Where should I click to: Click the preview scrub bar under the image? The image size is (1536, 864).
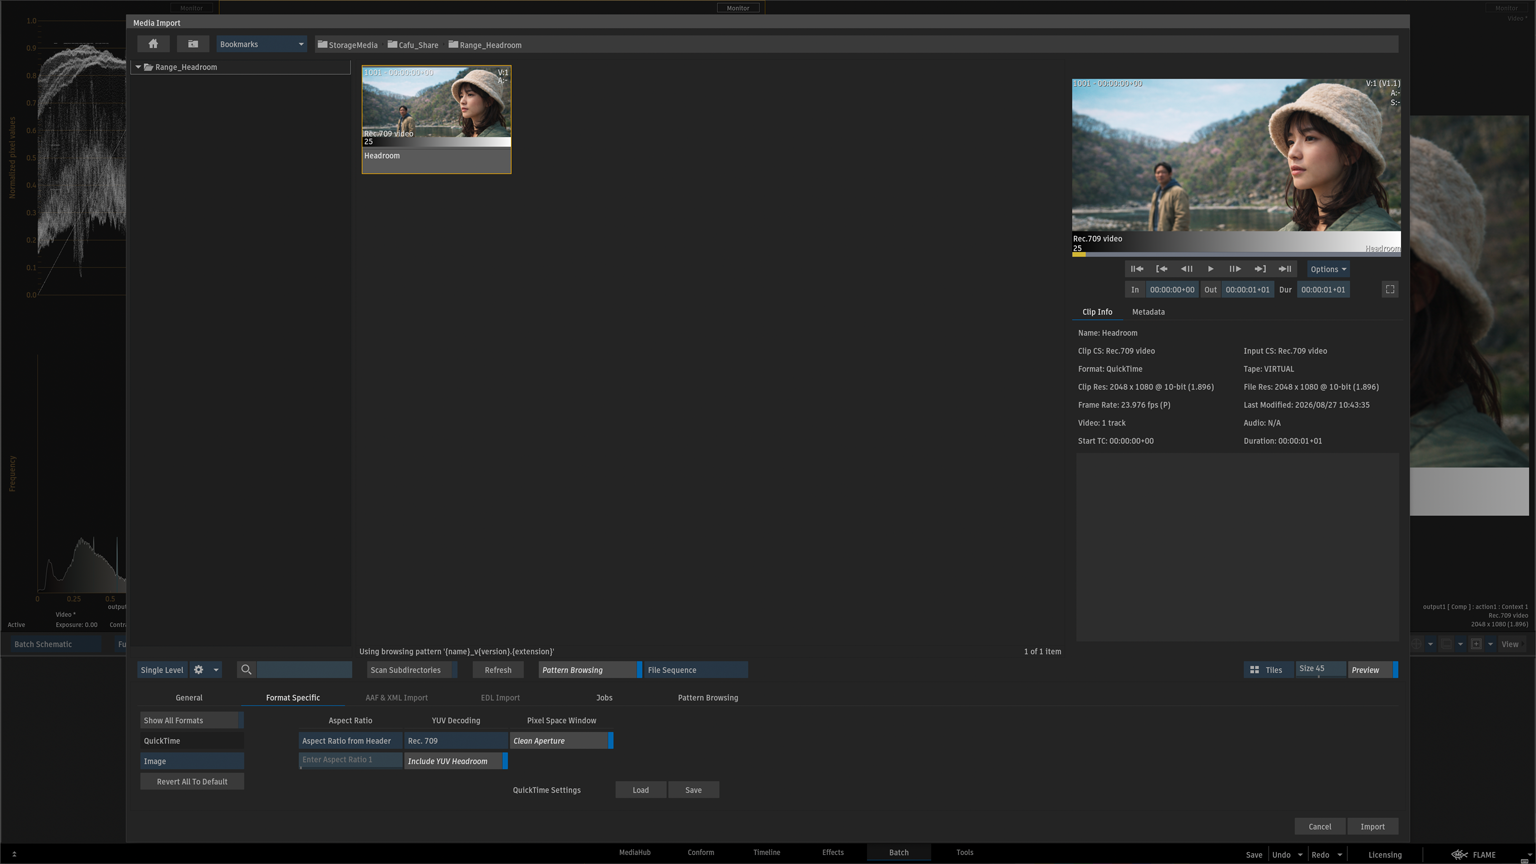point(1236,254)
